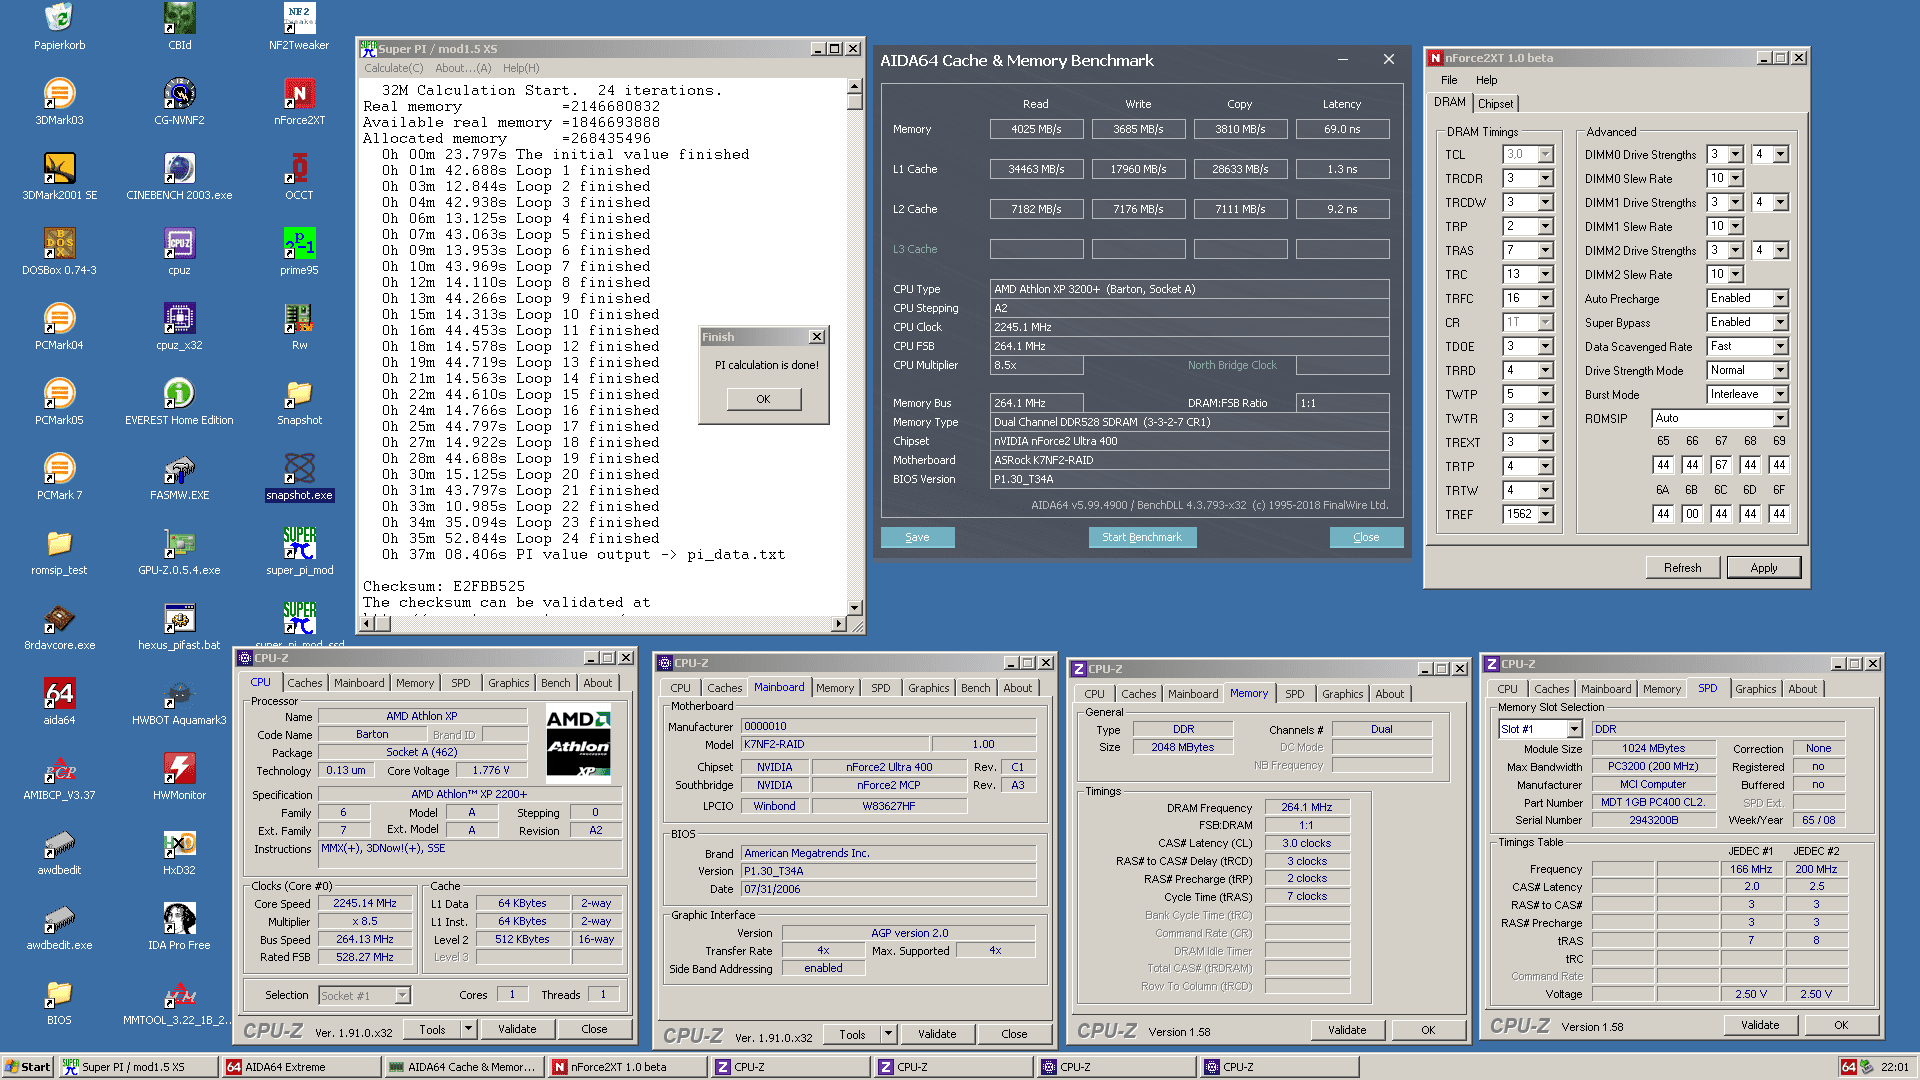Launch OCCT from the desktop
1920x1080 pixels.
click(x=299, y=176)
